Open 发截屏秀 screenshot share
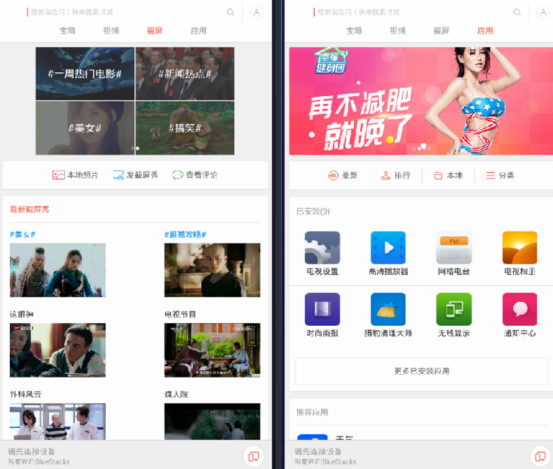 [x=135, y=175]
